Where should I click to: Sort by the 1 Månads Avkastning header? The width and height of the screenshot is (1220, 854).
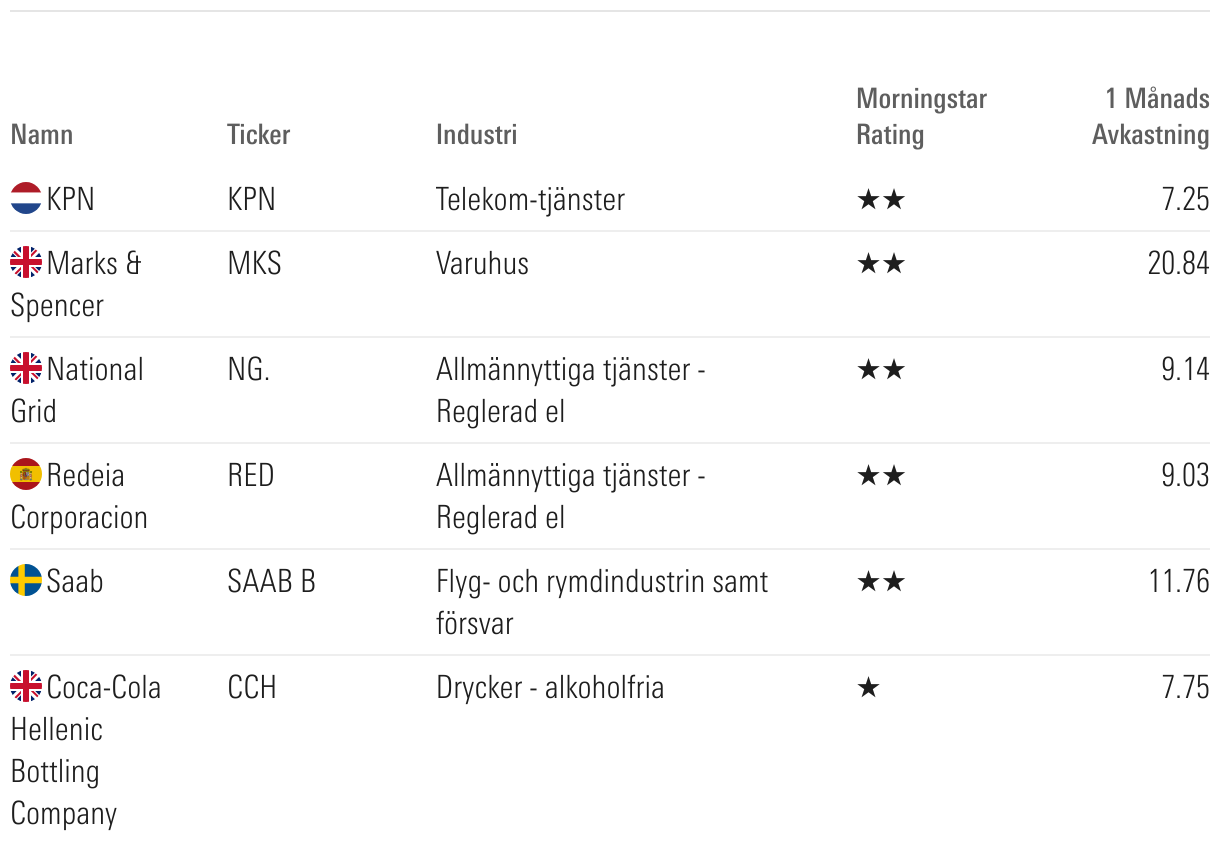1151,116
